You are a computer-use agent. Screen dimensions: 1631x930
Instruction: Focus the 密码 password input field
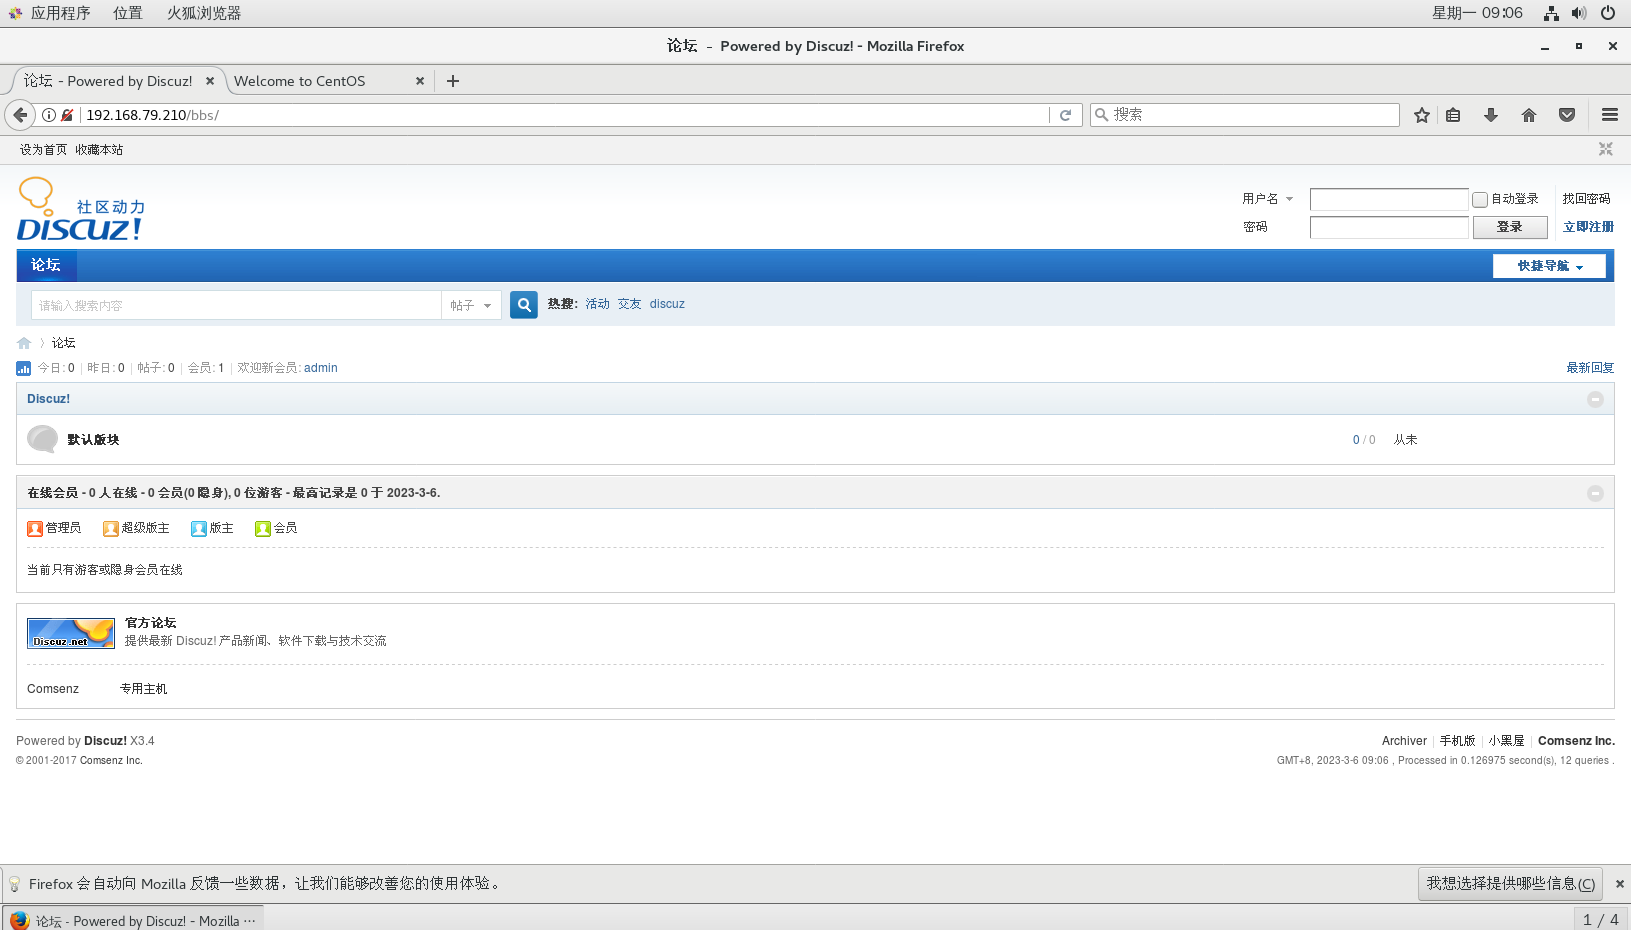(1389, 227)
